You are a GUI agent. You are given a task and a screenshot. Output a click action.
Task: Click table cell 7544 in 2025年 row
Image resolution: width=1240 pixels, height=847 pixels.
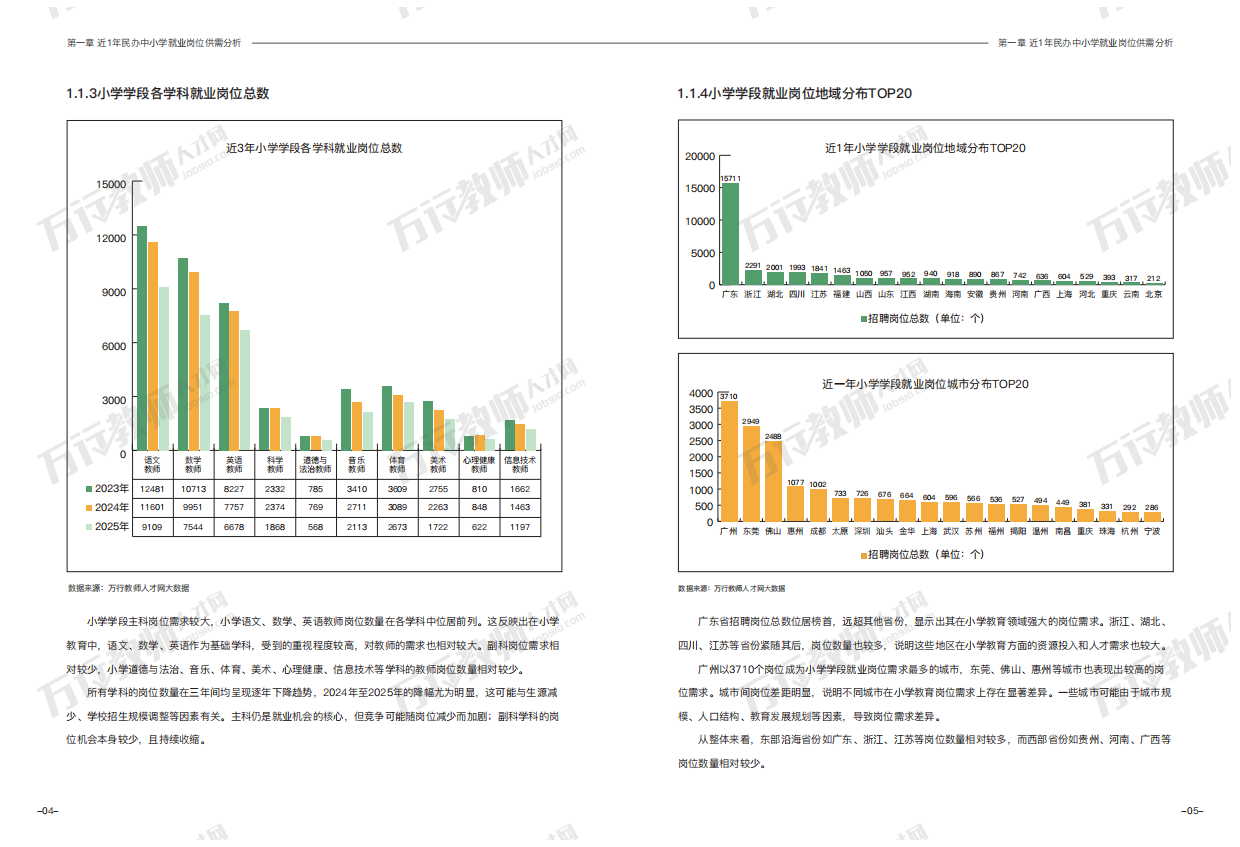click(193, 527)
